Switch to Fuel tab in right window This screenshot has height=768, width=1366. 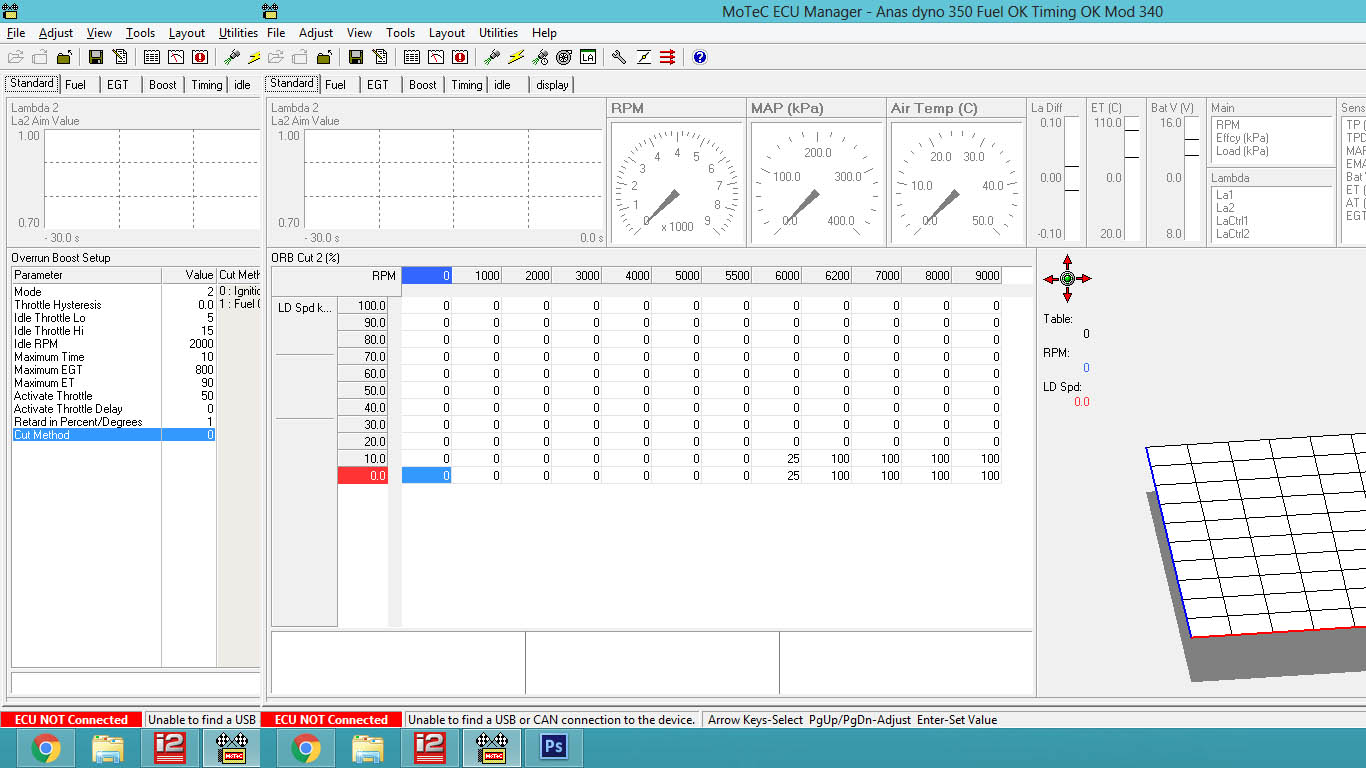coord(336,85)
